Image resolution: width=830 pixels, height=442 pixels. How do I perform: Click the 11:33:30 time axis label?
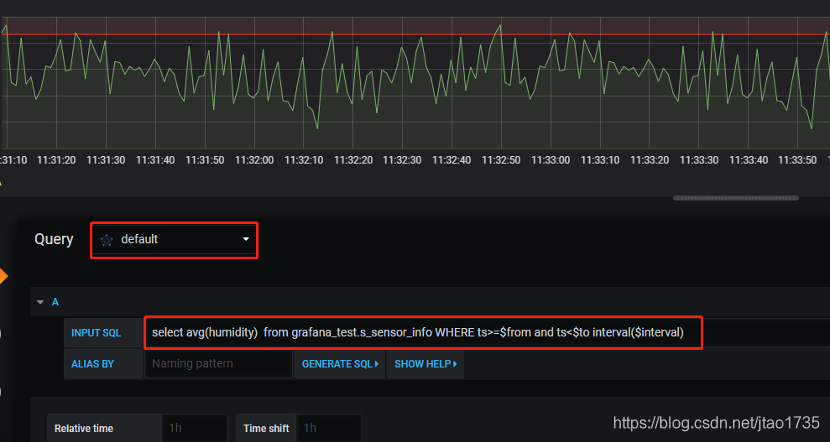tap(699, 160)
